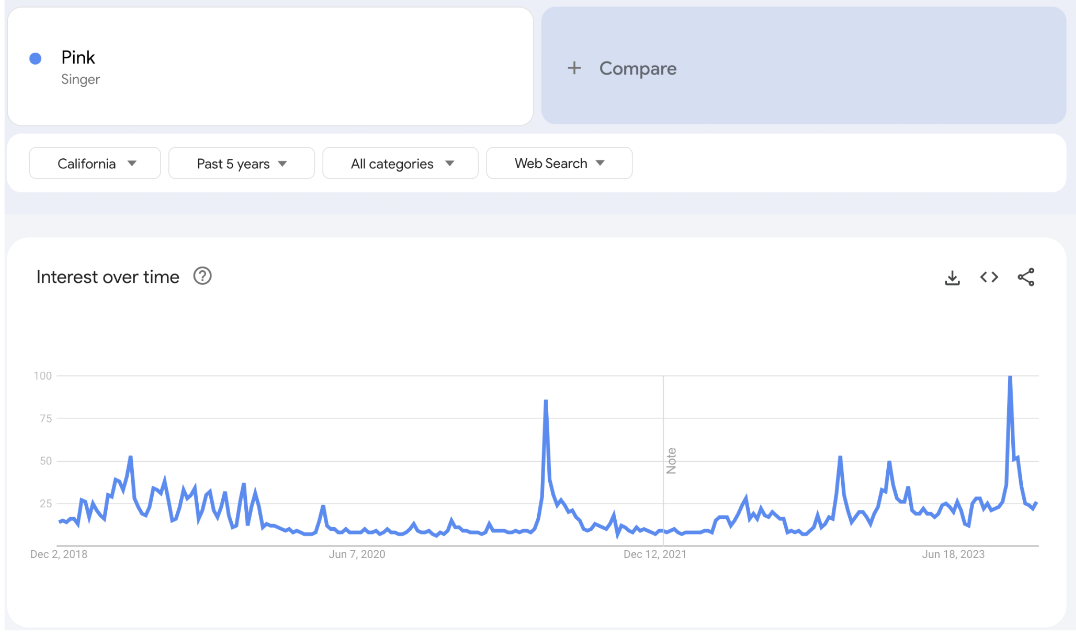Click the Compare text to add term
Image resolution: width=1076 pixels, height=636 pixels.
pyautogui.click(x=638, y=68)
